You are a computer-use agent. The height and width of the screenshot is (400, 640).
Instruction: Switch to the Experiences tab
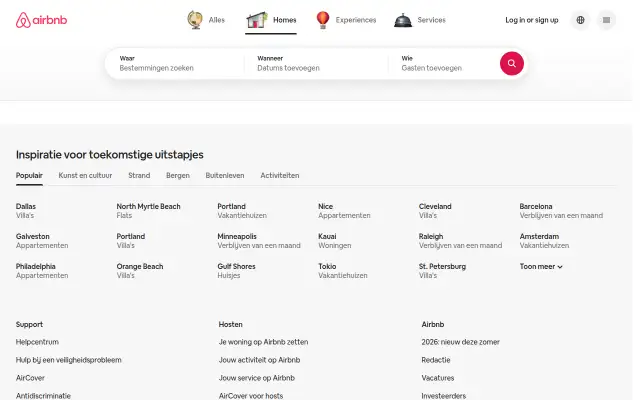coord(346,20)
